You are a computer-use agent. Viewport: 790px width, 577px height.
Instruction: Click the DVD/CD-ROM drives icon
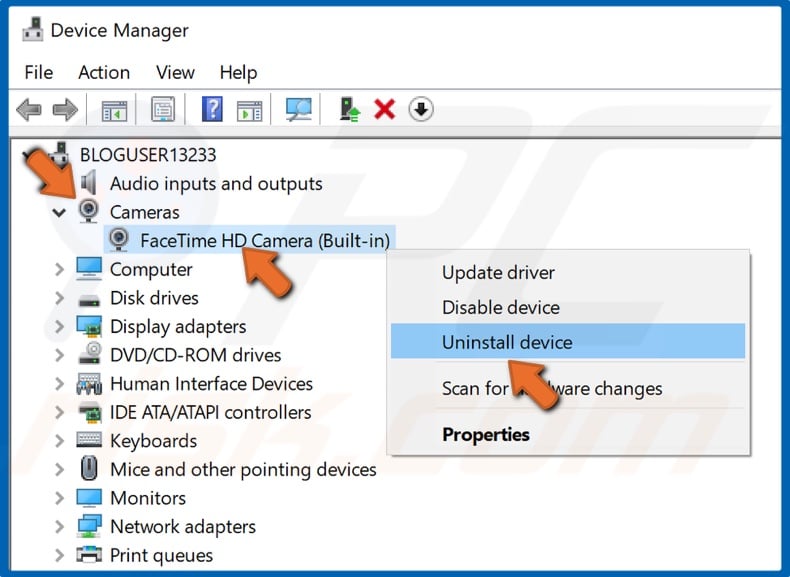tap(90, 353)
